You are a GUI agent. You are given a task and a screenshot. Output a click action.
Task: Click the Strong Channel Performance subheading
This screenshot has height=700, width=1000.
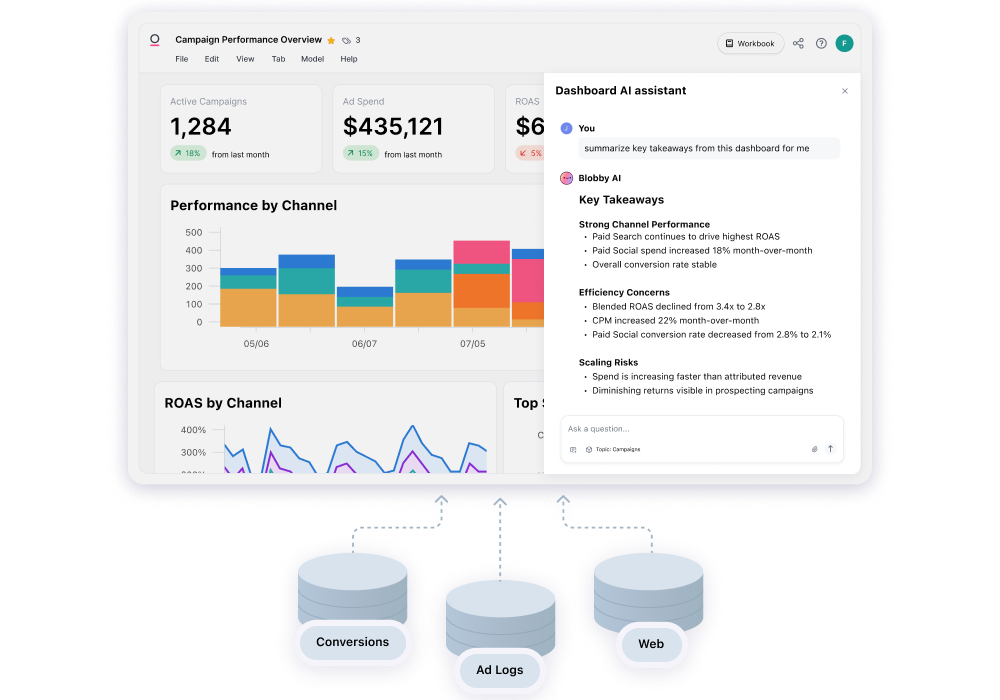click(x=644, y=224)
